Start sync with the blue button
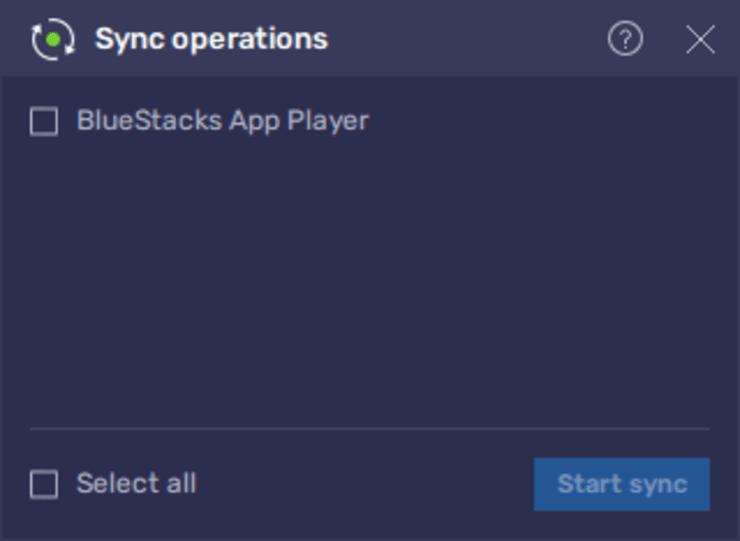The image size is (740, 541). (x=622, y=484)
